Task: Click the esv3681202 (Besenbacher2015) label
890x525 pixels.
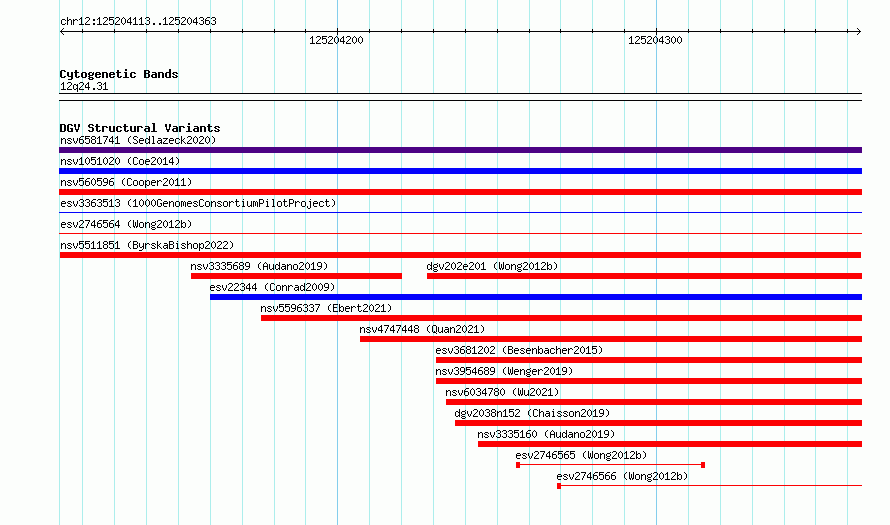Action: (x=519, y=350)
